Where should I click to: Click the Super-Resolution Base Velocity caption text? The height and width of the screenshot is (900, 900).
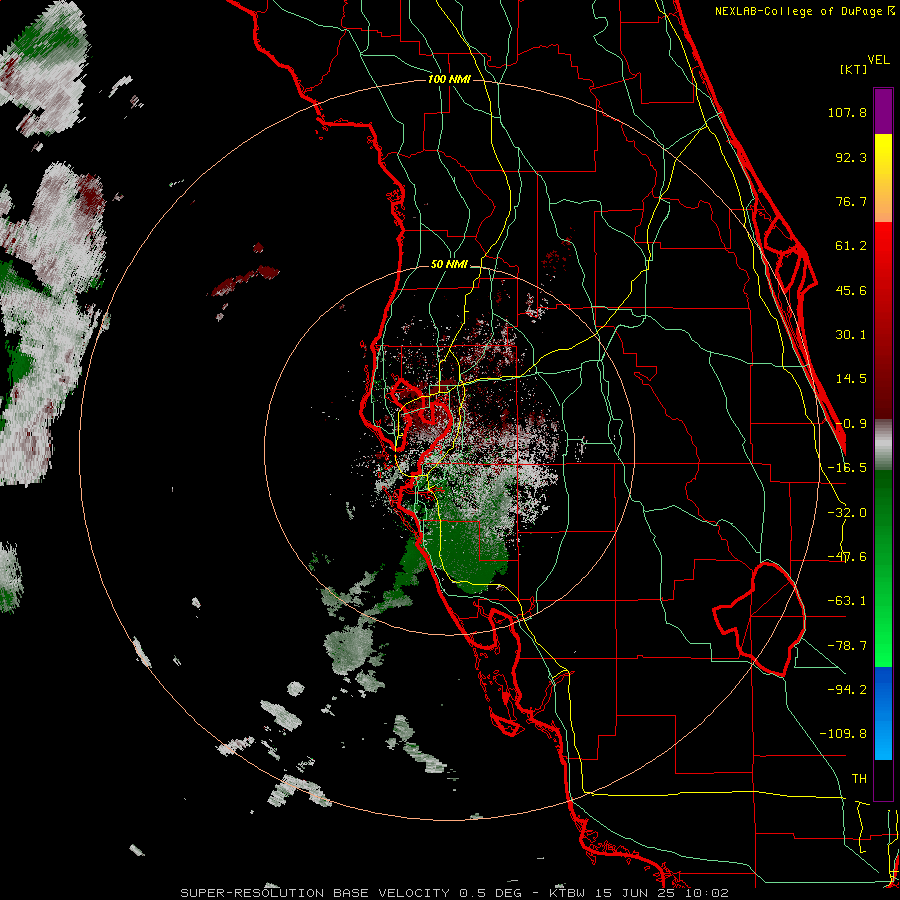pos(454,893)
